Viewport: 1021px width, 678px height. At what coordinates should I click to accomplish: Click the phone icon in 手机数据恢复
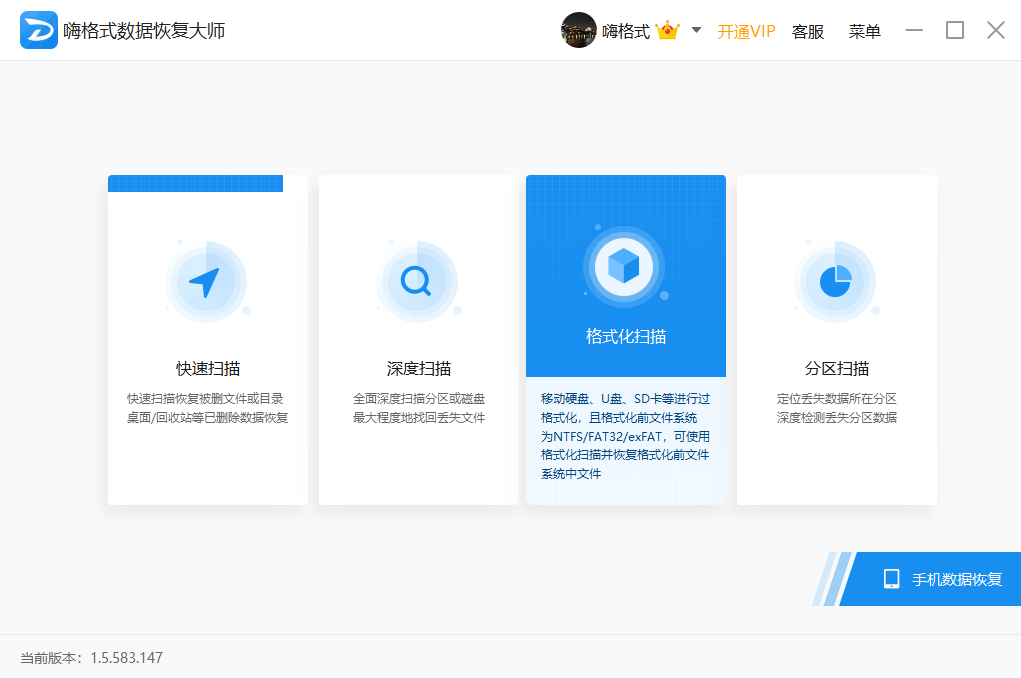891,579
